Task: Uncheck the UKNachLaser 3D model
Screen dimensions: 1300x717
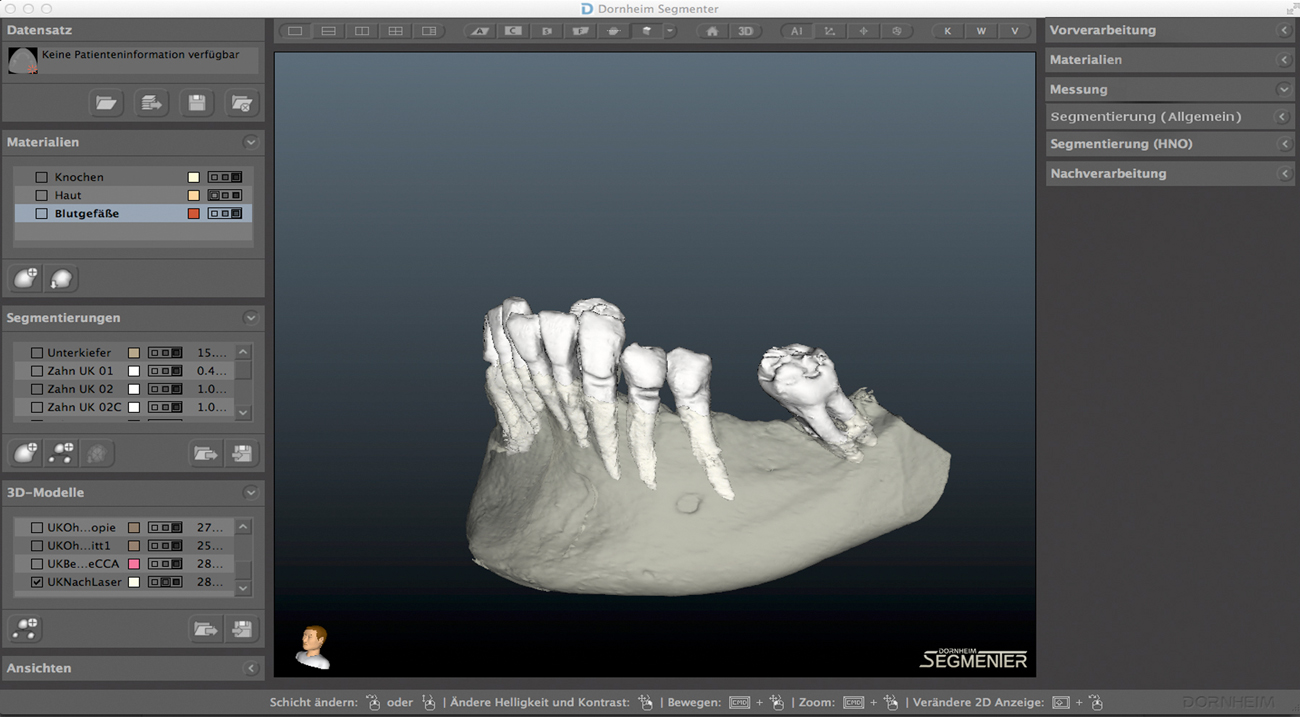Action: click(x=37, y=582)
